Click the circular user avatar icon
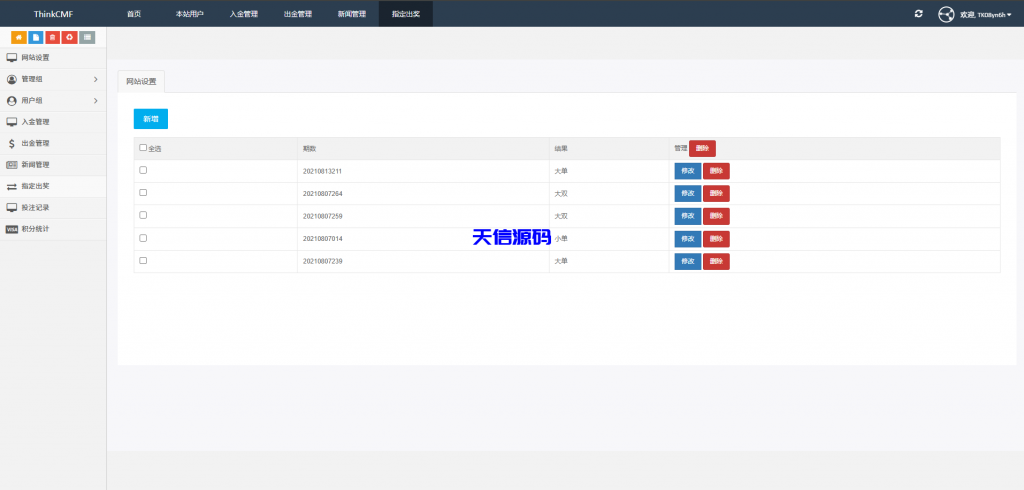 click(x=946, y=14)
